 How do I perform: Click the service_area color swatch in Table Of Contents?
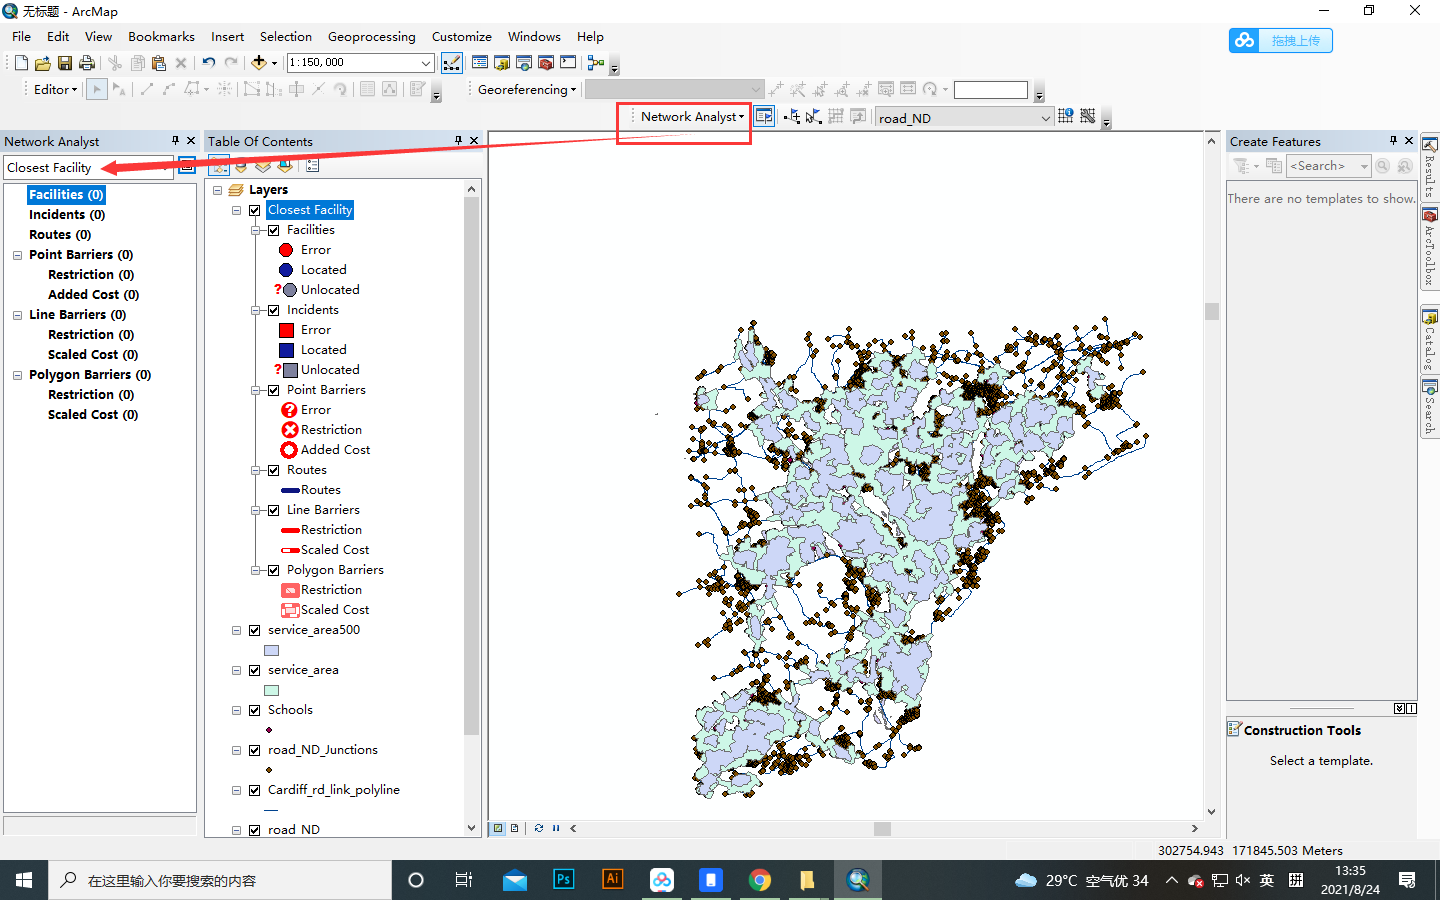click(271, 690)
